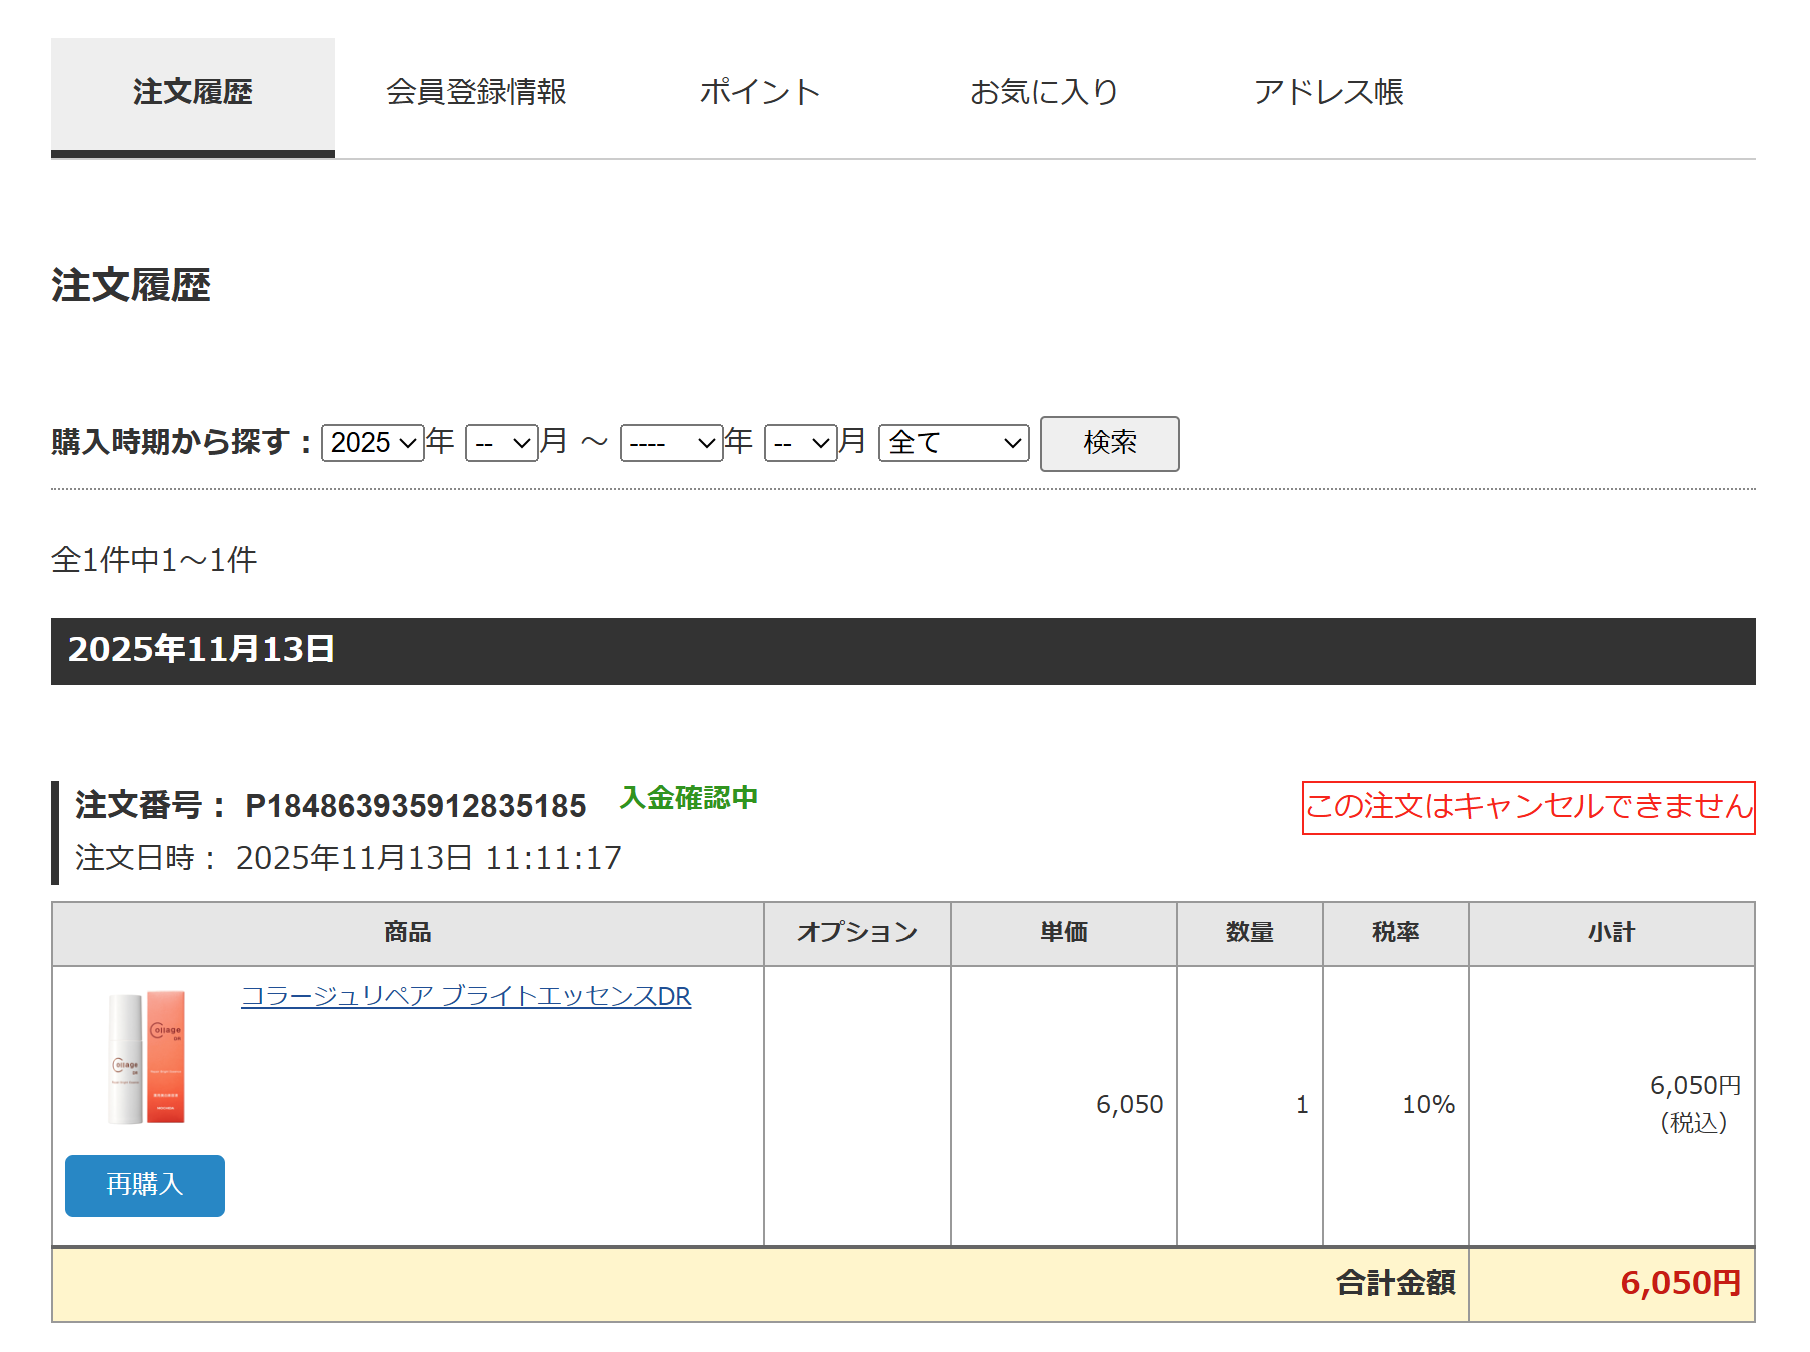Select the お気に入り tab

pyautogui.click(x=1045, y=92)
